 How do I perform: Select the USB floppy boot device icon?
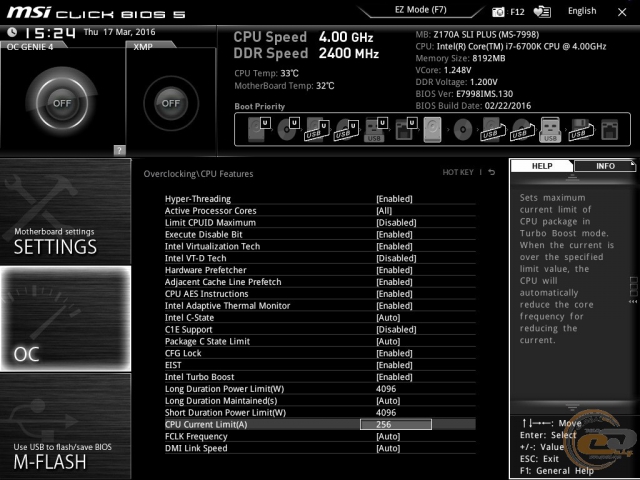[x=580, y=129]
